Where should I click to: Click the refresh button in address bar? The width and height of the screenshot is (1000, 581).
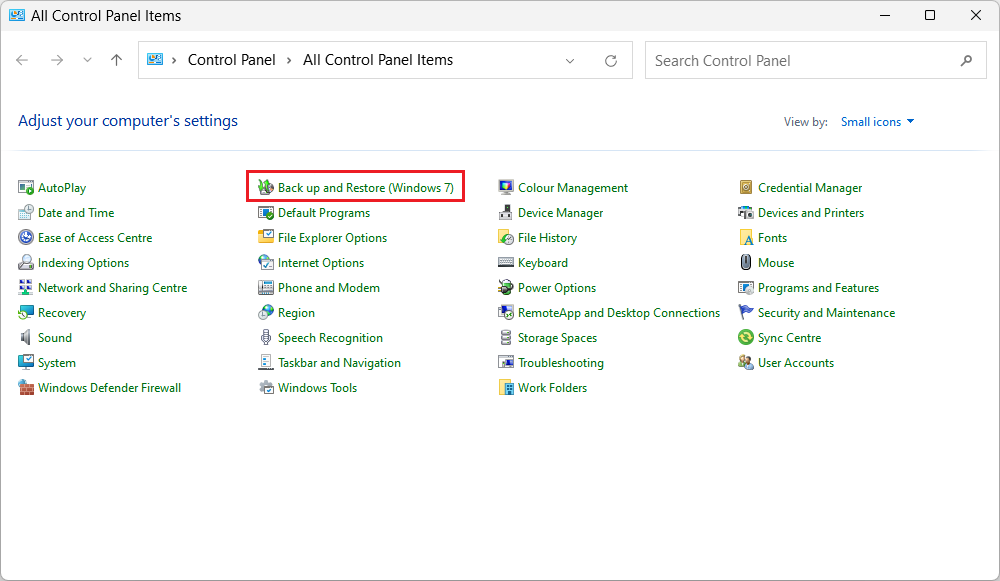pos(610,60)
